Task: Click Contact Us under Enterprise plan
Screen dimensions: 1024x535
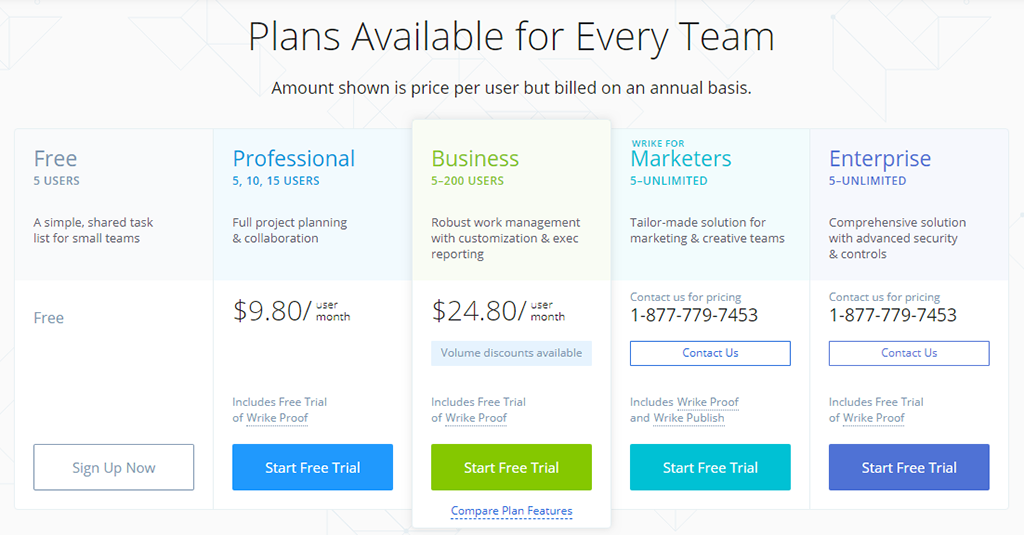Action: click(x=909, y=353)
